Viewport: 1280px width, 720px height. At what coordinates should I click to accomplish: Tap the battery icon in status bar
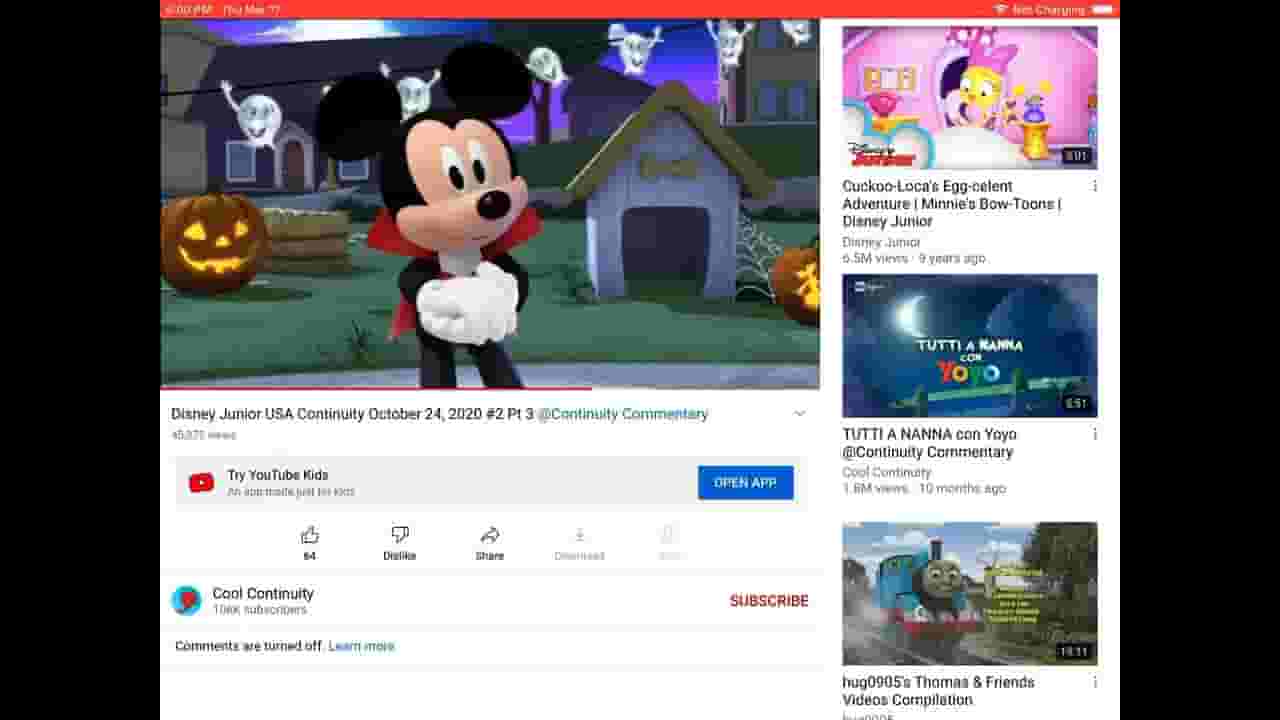tap(1103, 9)
